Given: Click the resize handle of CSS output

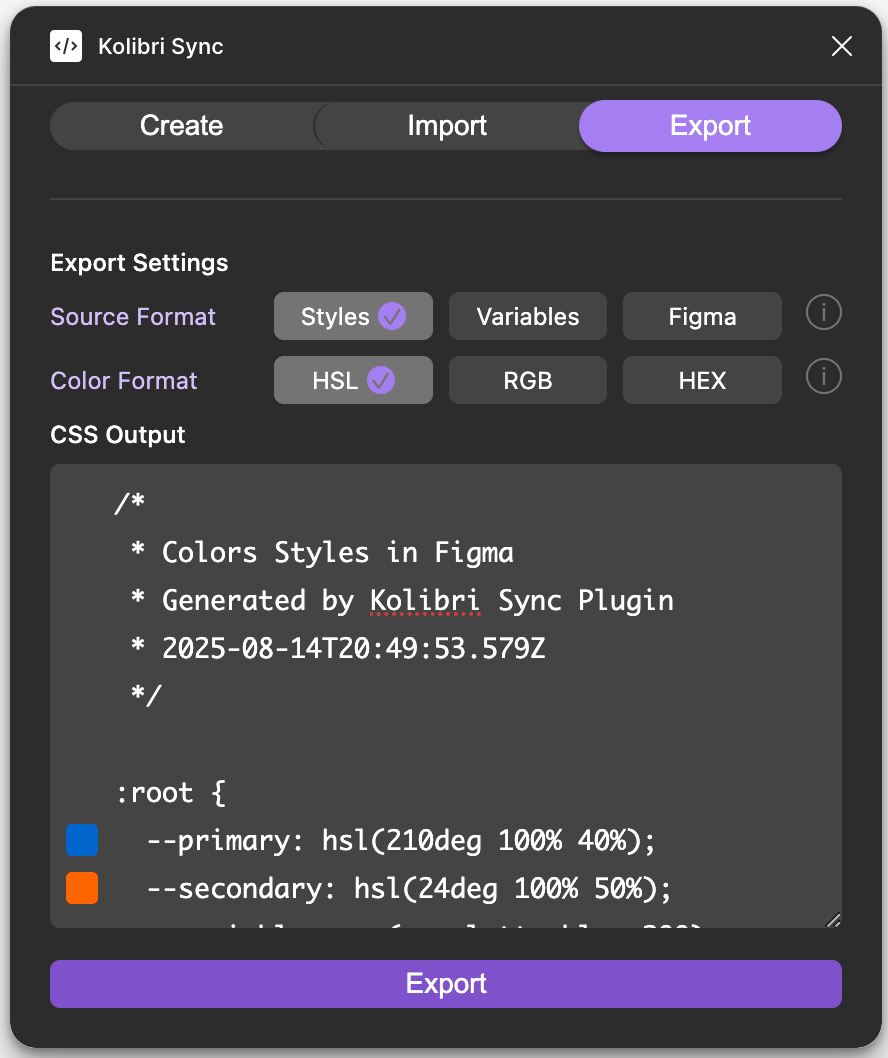Looking at the screenshot, I should pyautogui.click(x=833, y=920).
